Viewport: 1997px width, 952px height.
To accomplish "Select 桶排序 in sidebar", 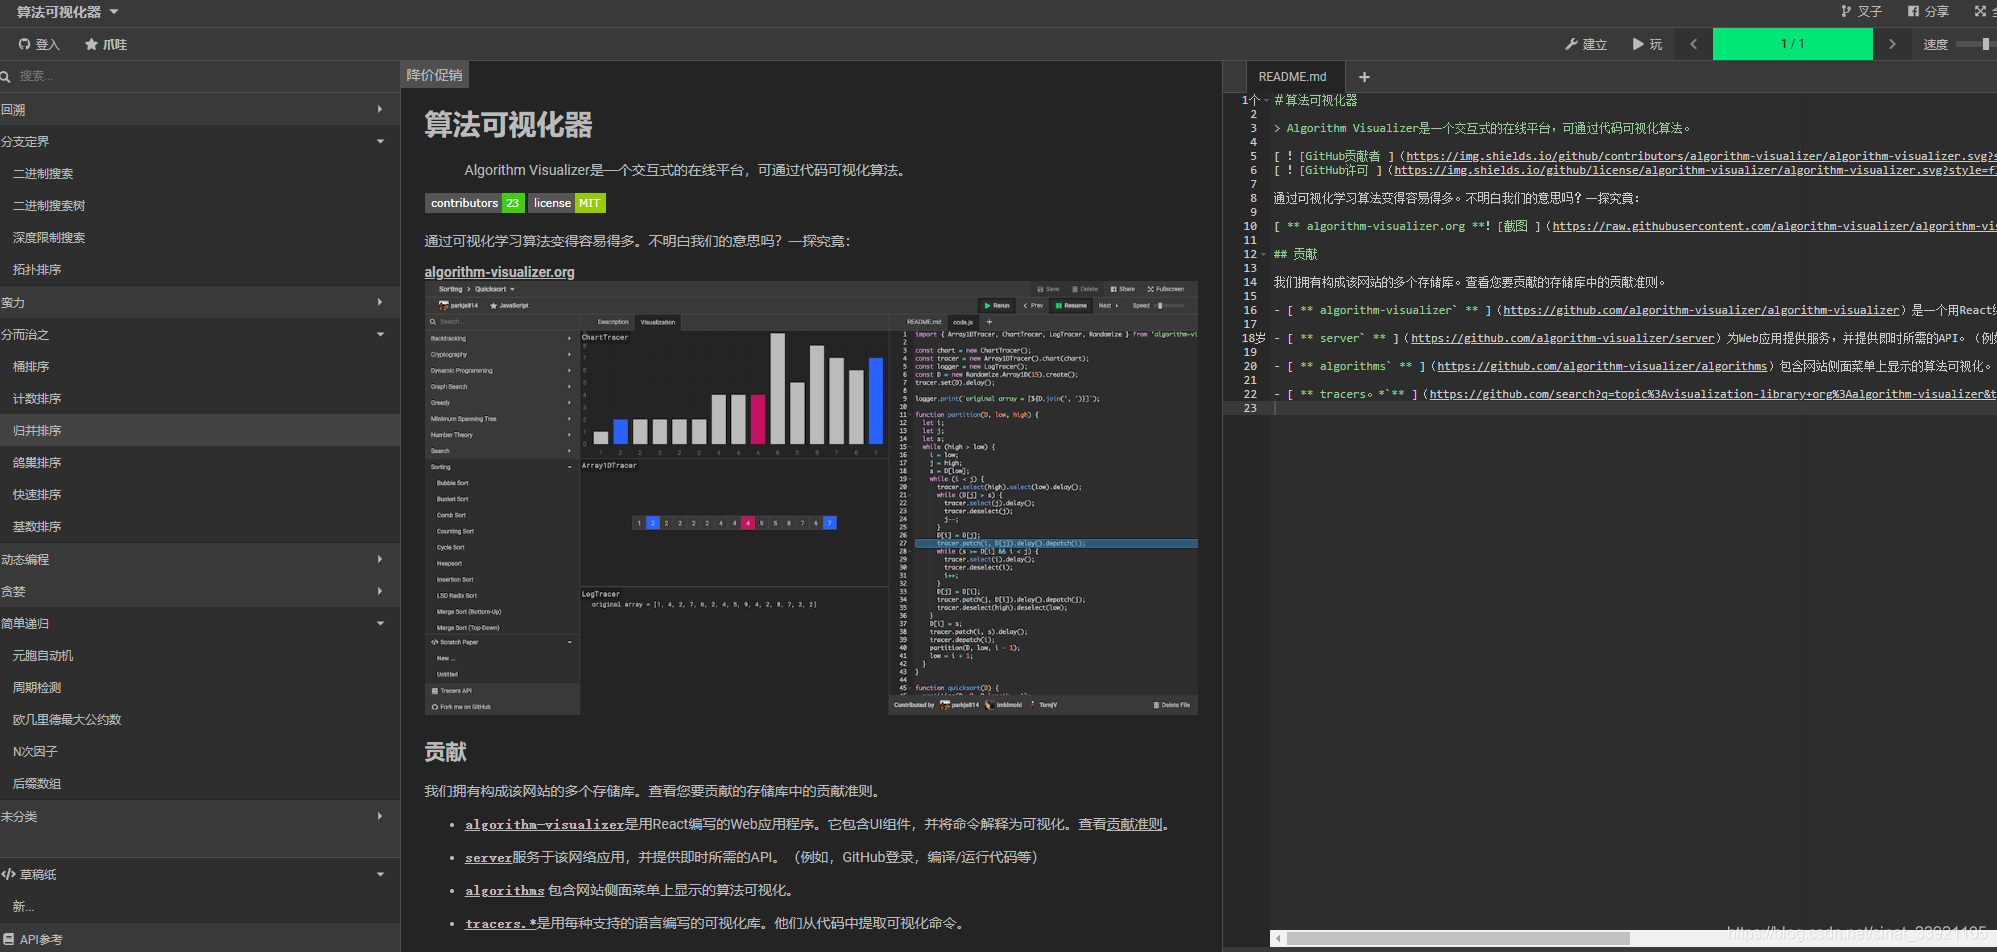I will click(200, 366).
